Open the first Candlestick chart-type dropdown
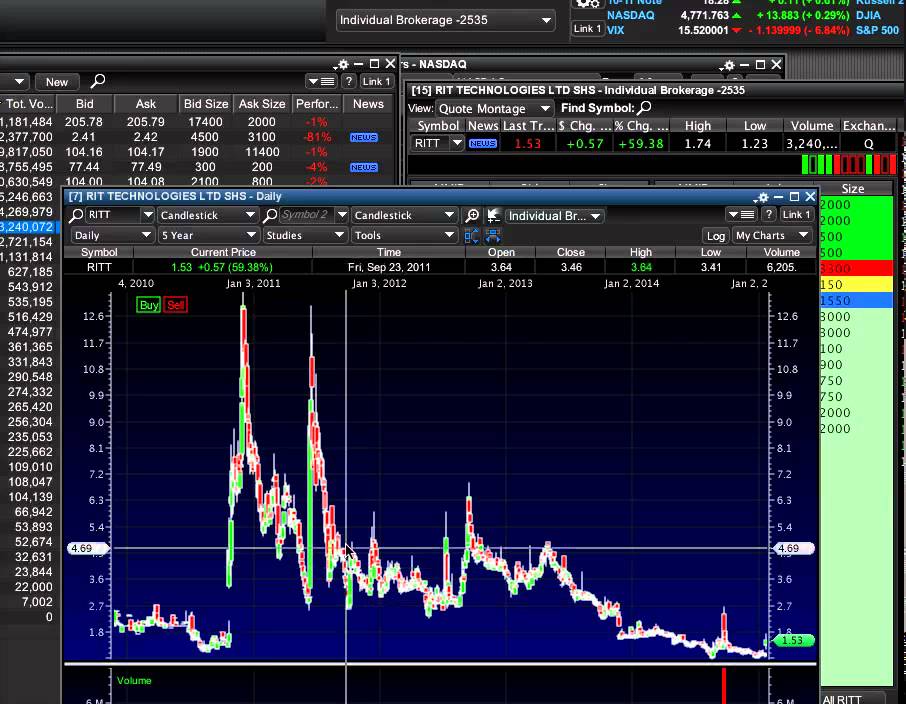The width and height of the screenshot is (906, 704). pyautogui.click(x=207, y=215)
